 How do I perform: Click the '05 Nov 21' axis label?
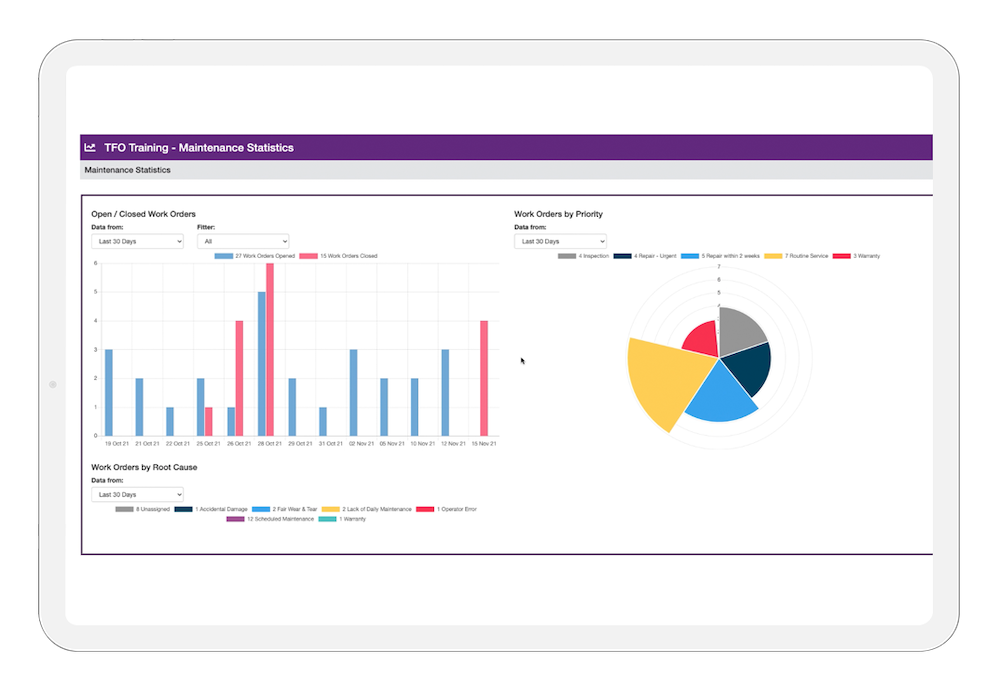coord(392,443)
